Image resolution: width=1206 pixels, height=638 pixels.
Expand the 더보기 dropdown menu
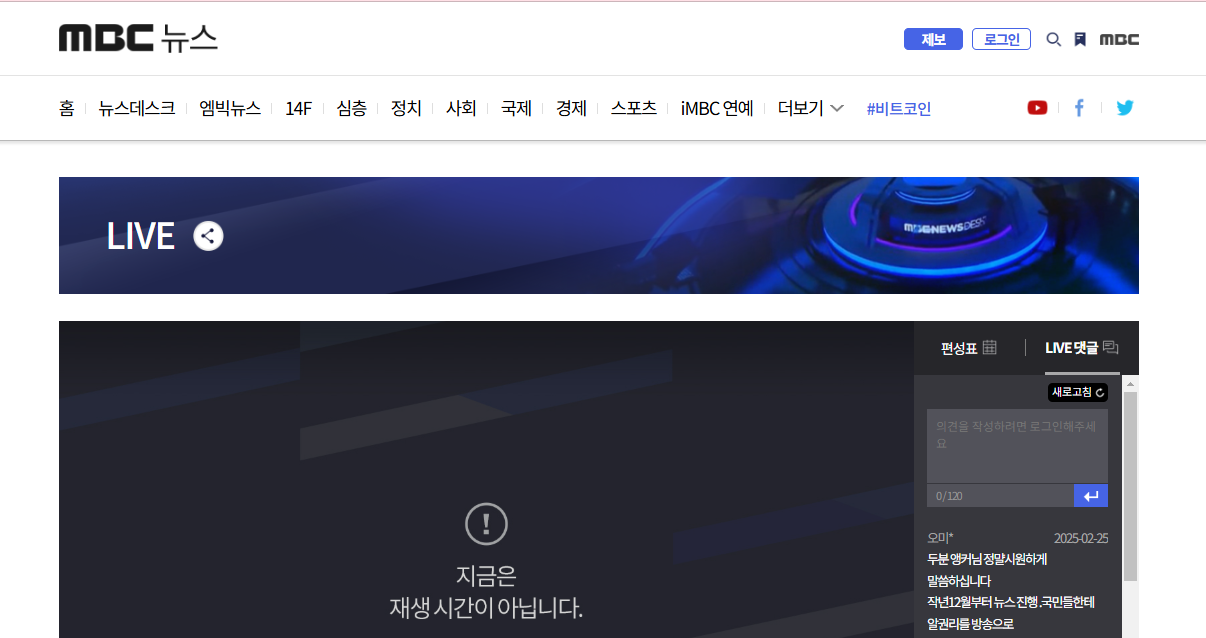tap(810, 108)
